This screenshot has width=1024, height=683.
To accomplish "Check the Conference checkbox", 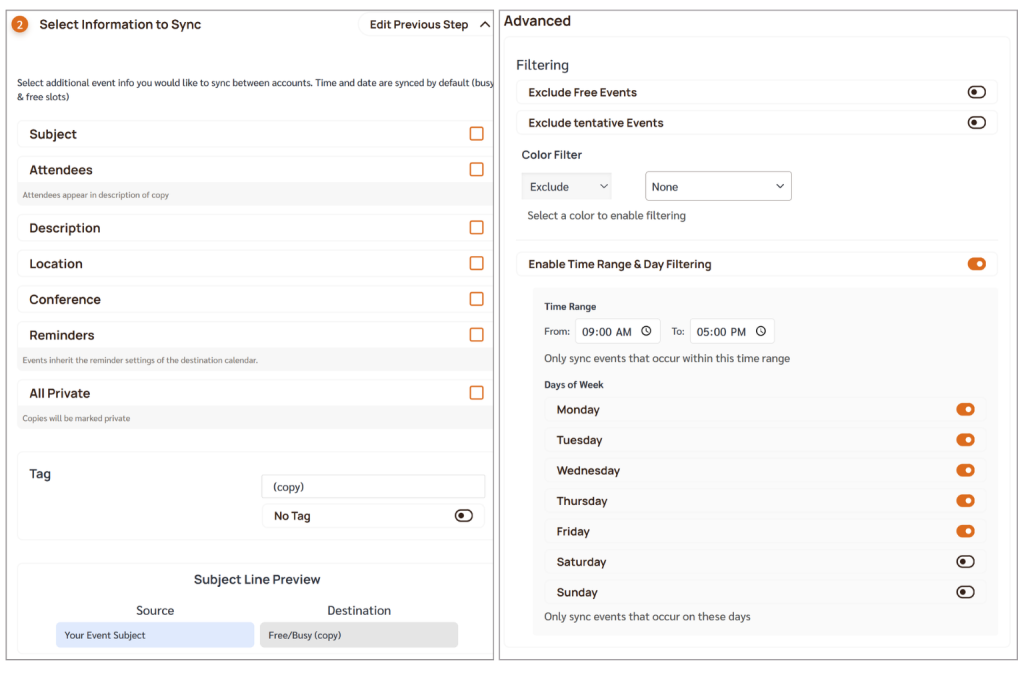I will click(x=477, y=299).
